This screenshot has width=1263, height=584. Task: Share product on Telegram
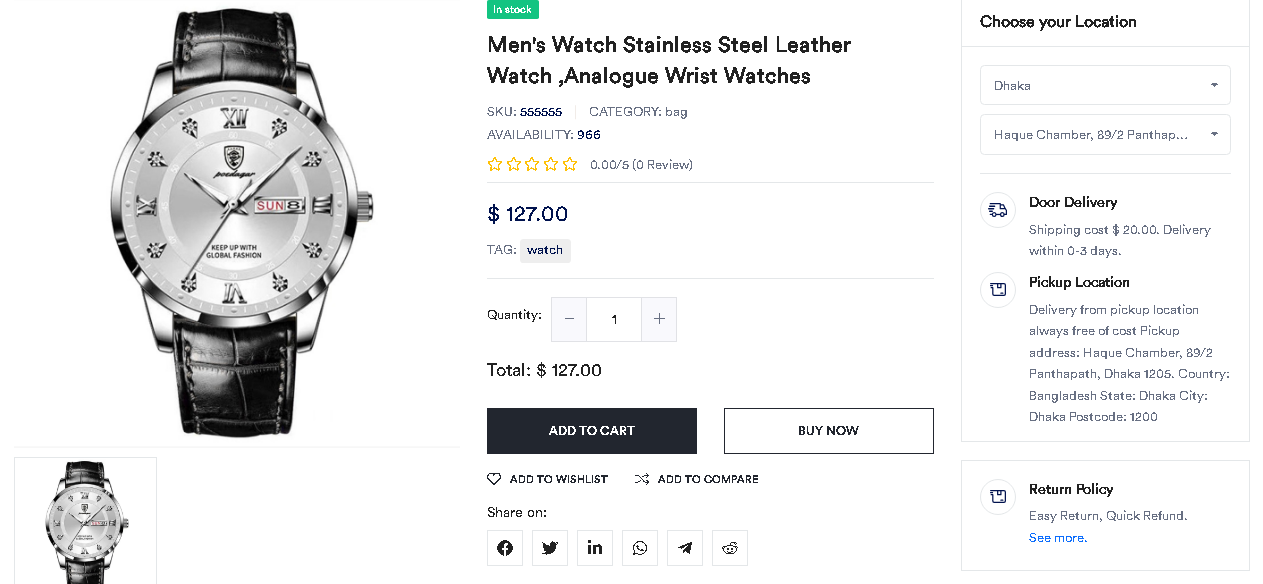point(685,548)
